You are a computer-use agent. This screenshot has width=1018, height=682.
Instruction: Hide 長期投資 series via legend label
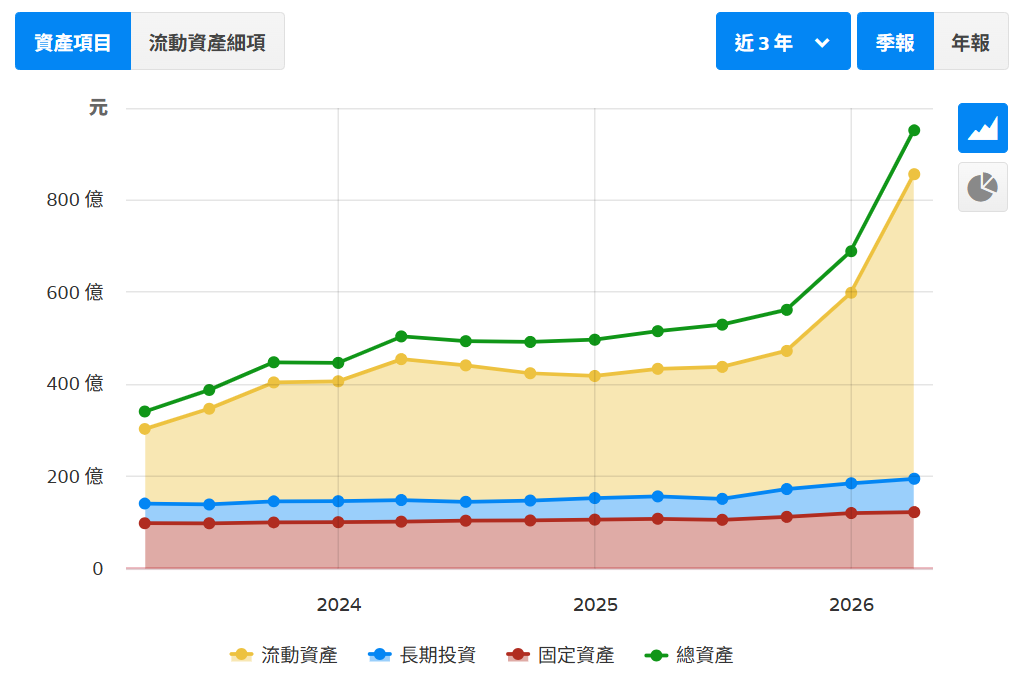(x=438, y=655)
